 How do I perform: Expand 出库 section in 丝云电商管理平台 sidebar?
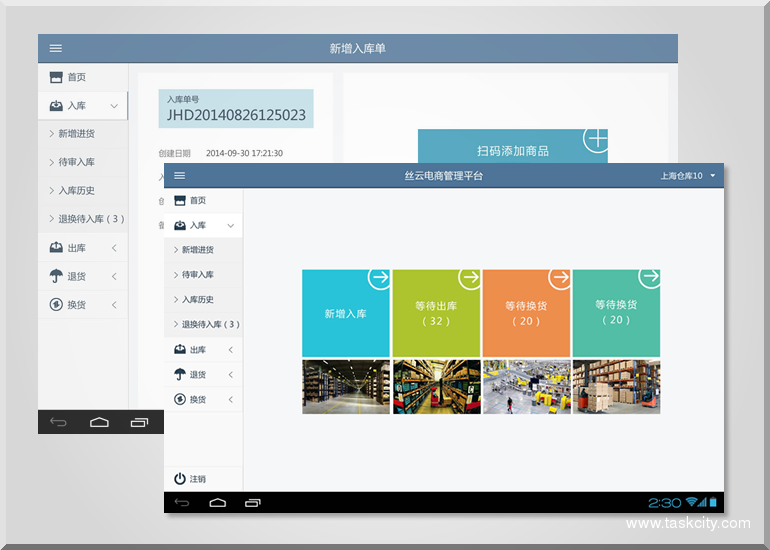click(231, 350)
